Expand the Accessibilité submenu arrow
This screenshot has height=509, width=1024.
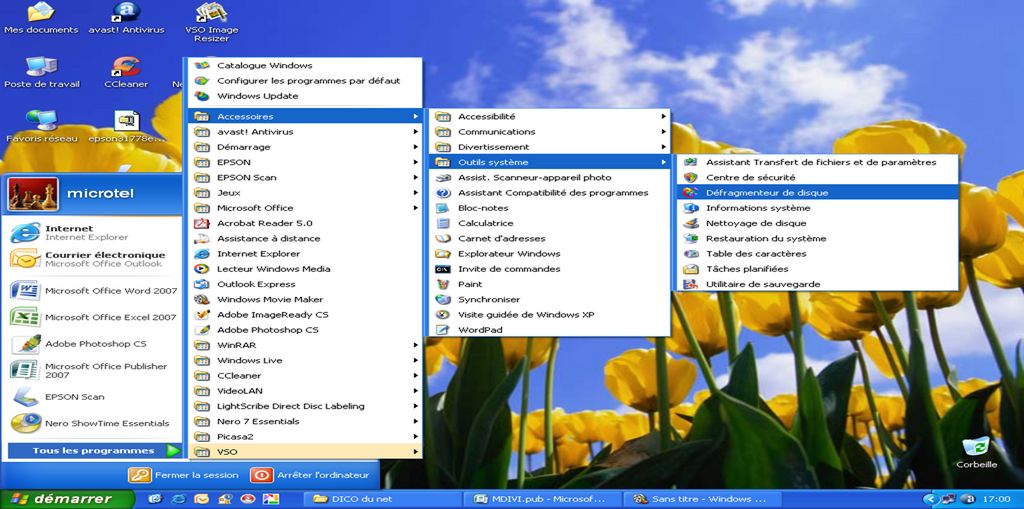(664, 116)
